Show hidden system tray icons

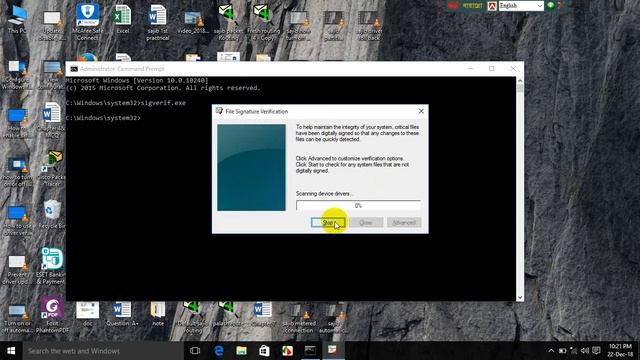[x=551, y=351]
